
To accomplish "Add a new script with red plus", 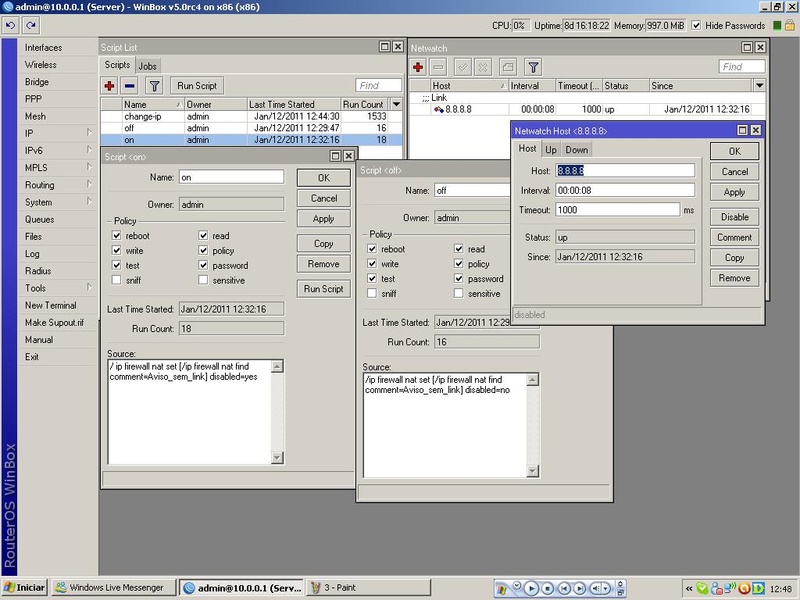I will pos(110,86).
